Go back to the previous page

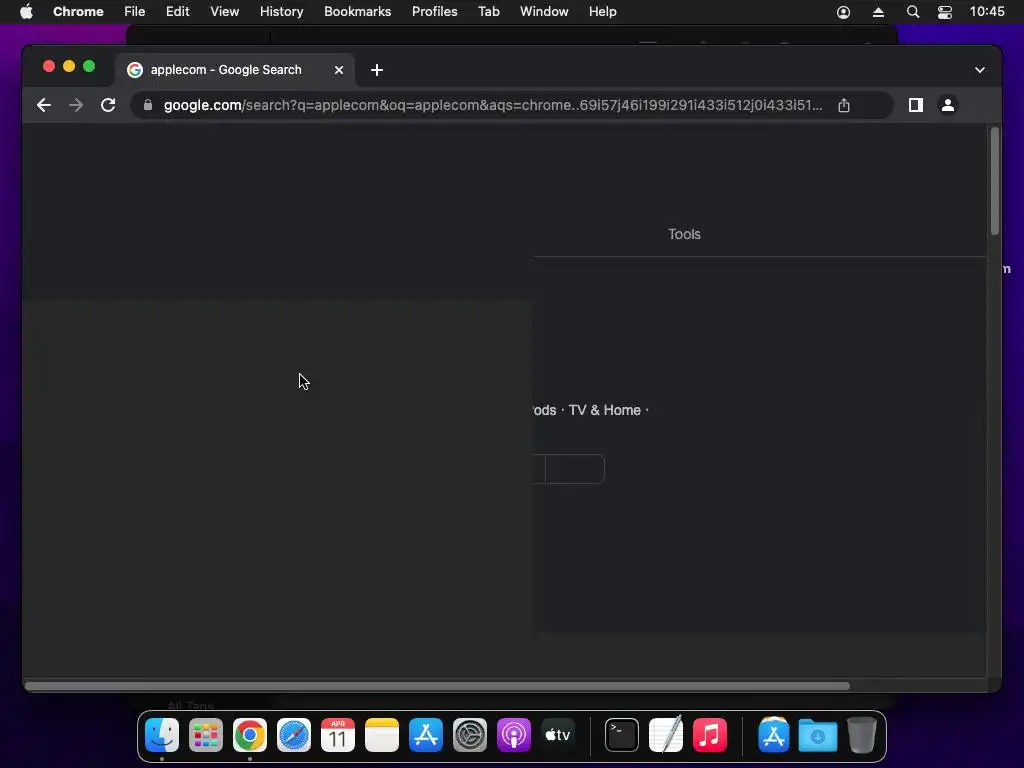[44, 105]
